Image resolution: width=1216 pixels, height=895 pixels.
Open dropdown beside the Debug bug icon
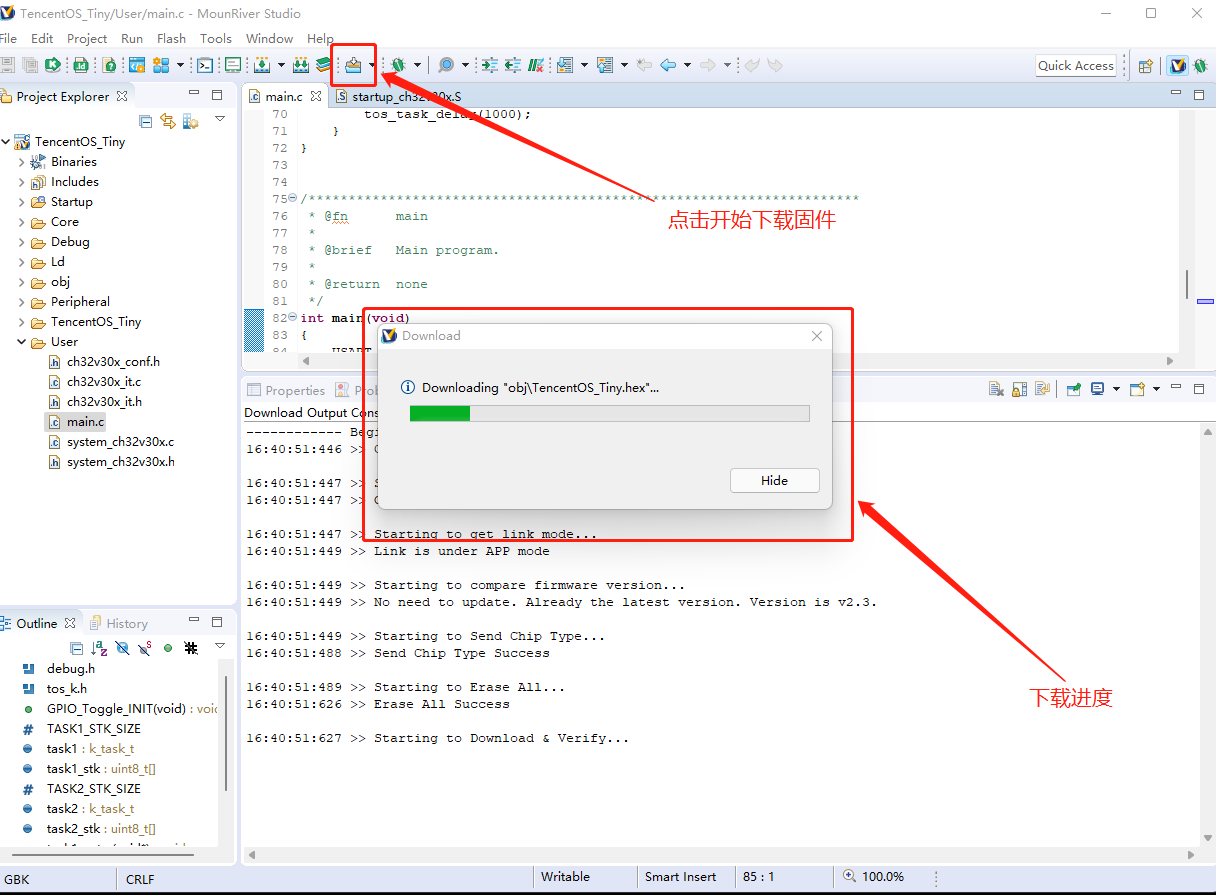(417, 65)
